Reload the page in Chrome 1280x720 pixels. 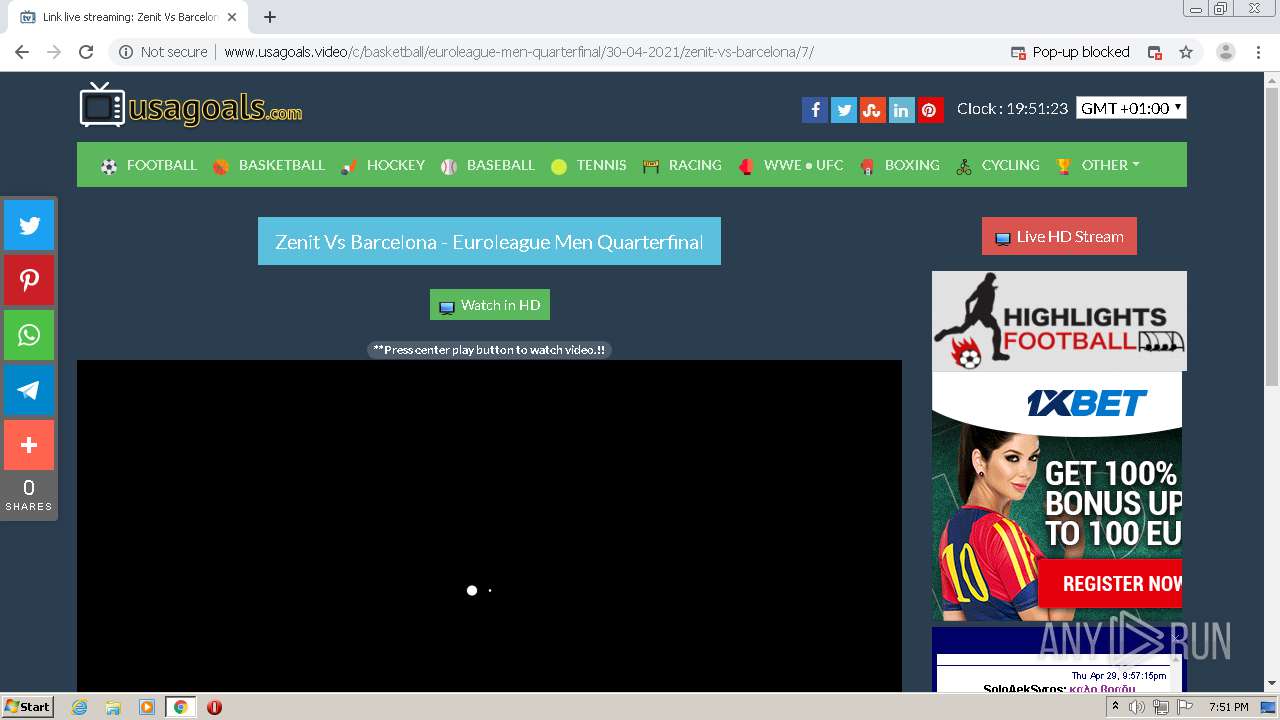[86, 52]
